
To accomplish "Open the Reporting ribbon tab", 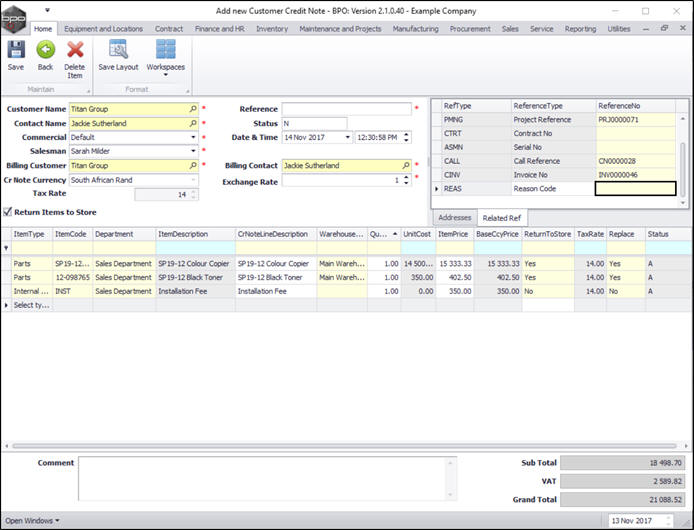I will pyautogui.click(x=580, y=29).
